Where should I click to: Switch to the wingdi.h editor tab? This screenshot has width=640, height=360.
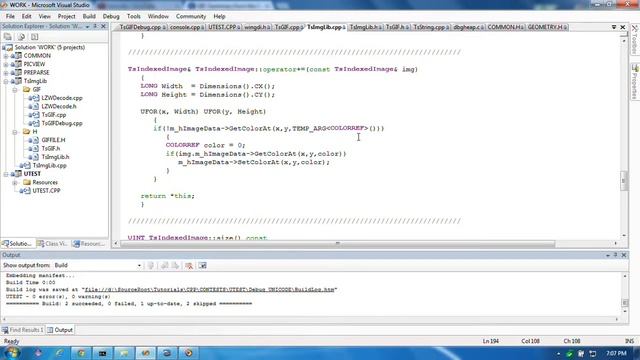coord(257,27)
